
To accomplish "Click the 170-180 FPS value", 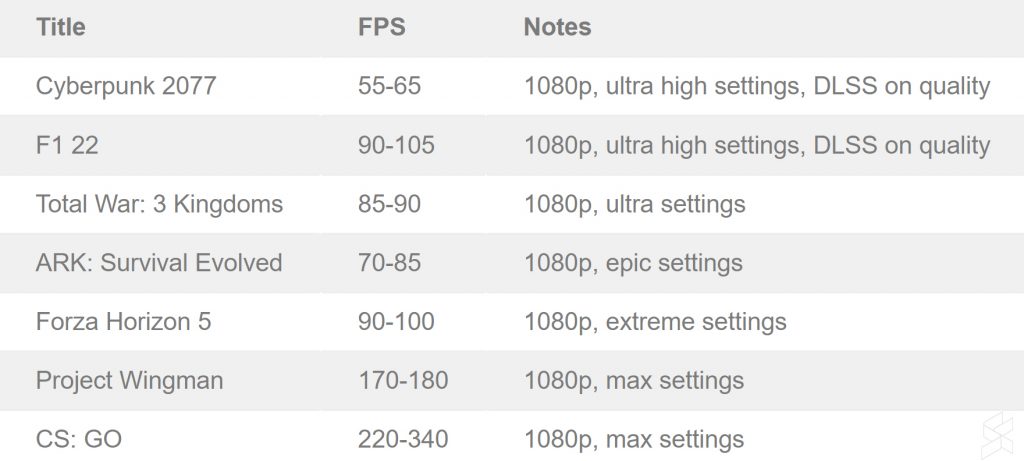I will 403,381.
